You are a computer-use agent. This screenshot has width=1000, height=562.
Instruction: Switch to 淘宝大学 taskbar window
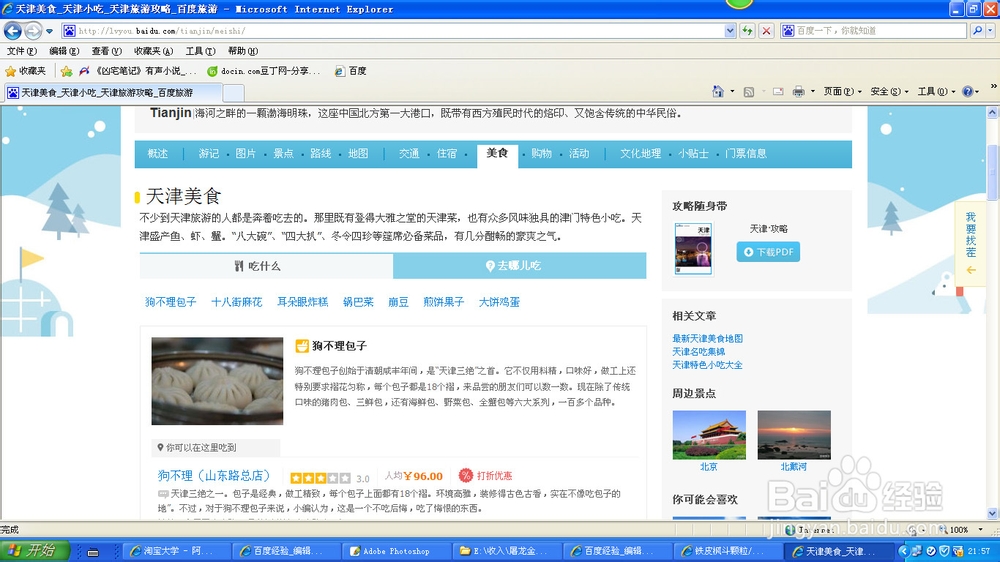[176, 551]
